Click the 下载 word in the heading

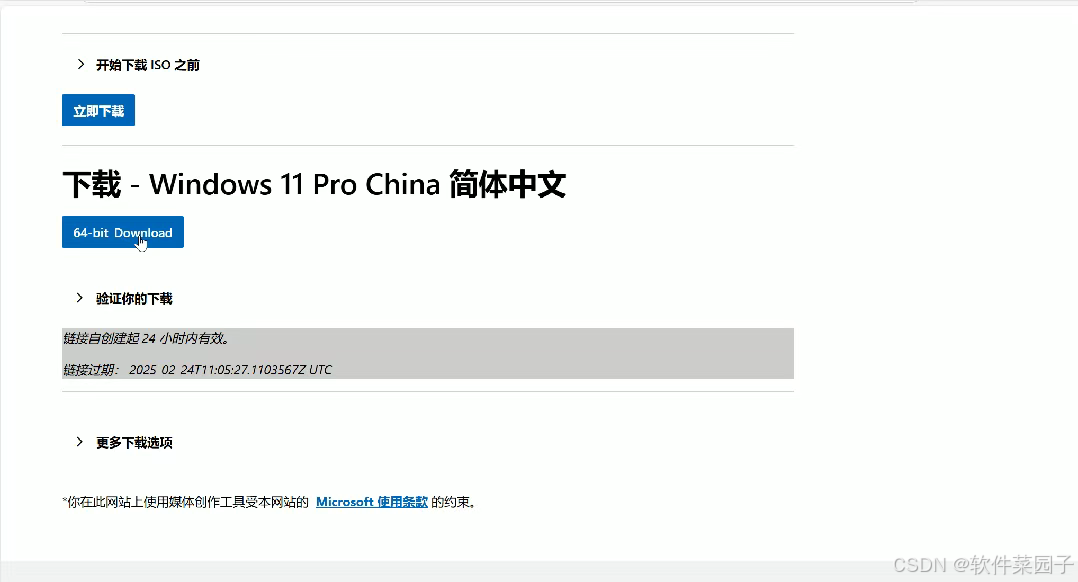pyautogui.click(x=92, y=184)
